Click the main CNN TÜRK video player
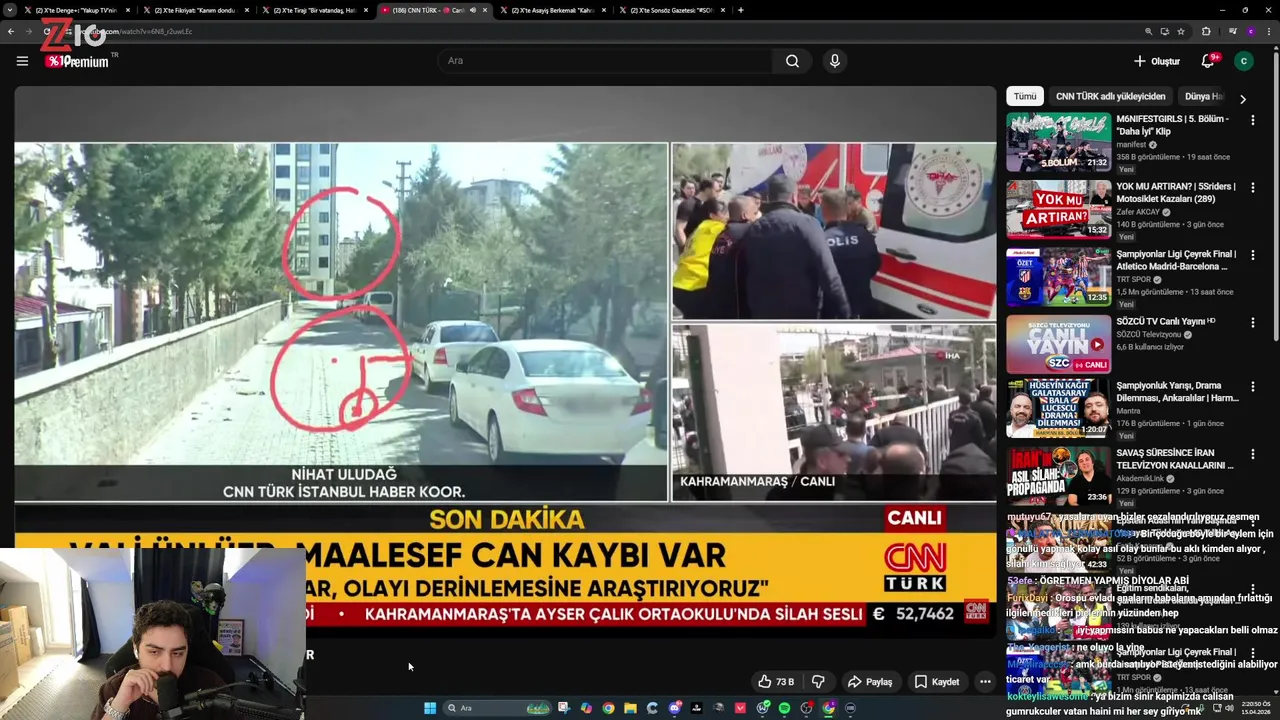 coord(505,362)
